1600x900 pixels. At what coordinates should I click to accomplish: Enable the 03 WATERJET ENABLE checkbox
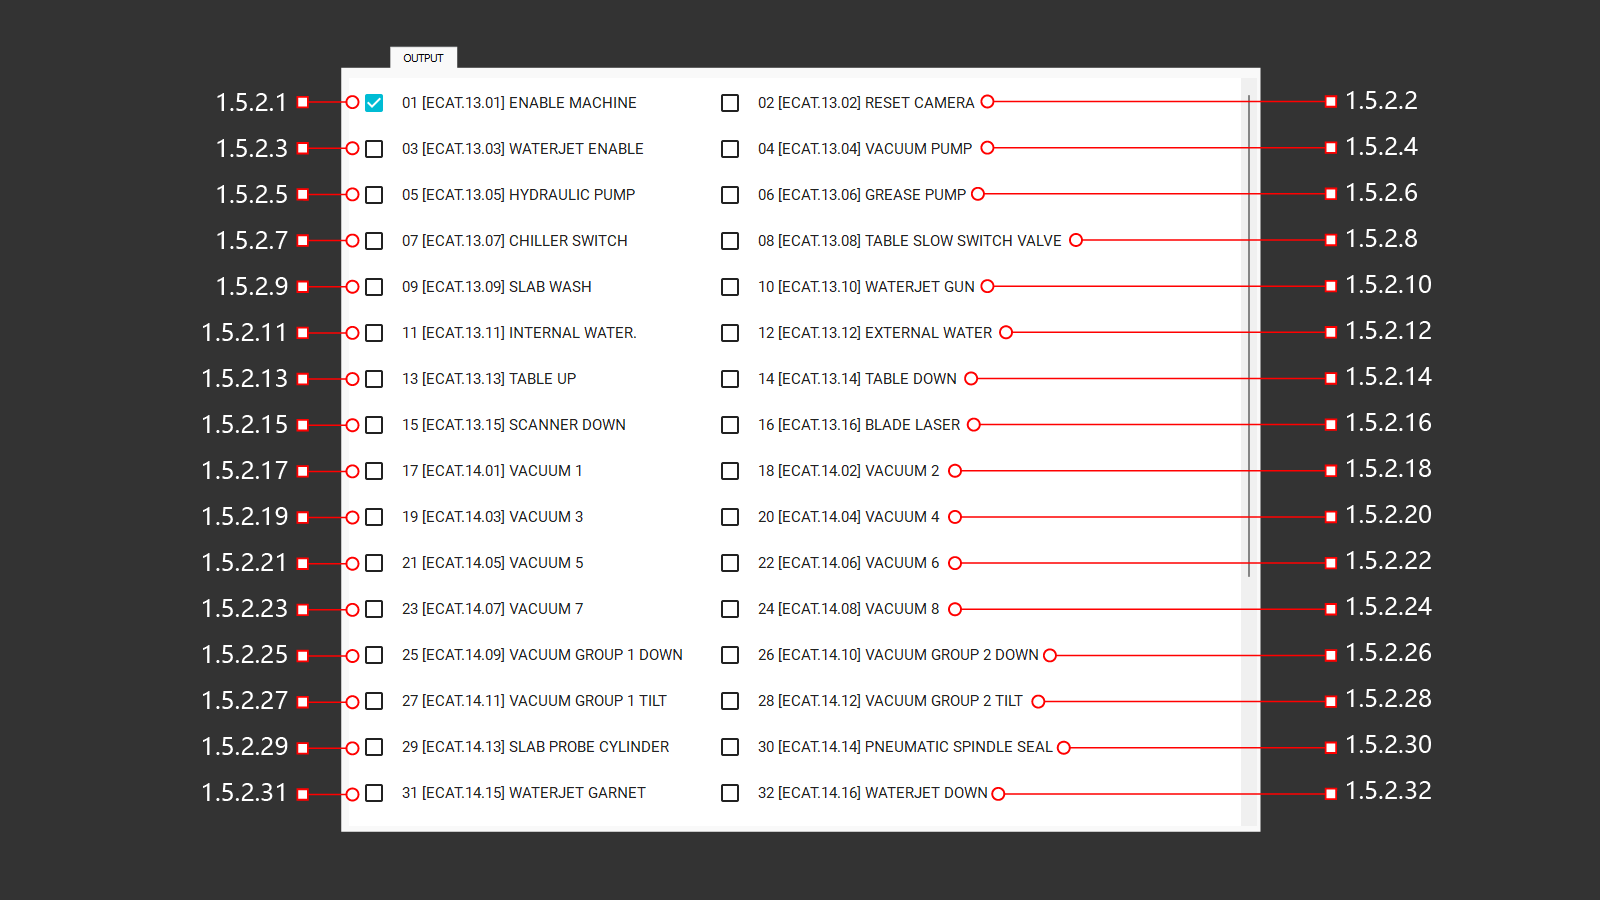(x=374, y=149)
